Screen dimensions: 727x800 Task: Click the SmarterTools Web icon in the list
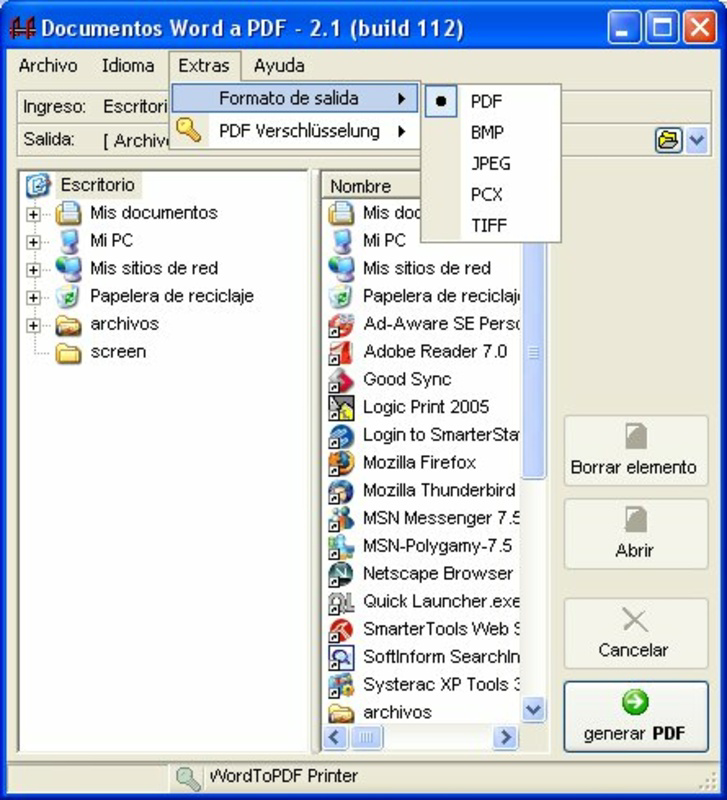341,630
